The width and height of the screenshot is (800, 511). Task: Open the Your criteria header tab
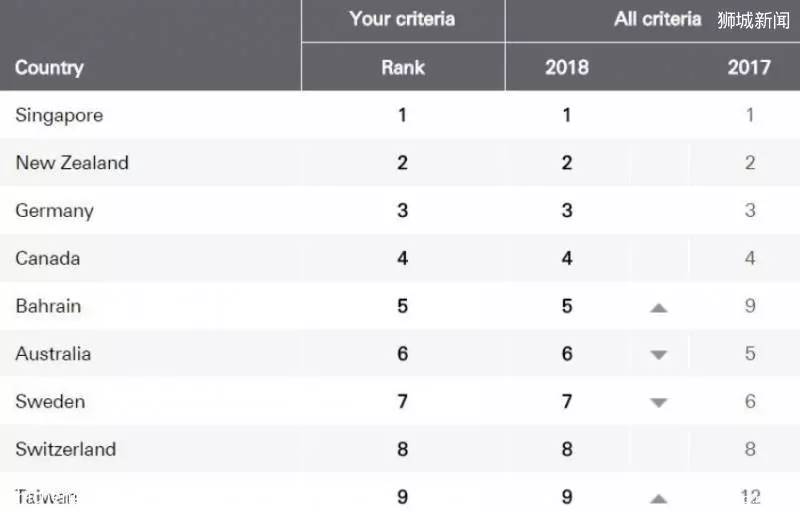(x=402, y=19)
